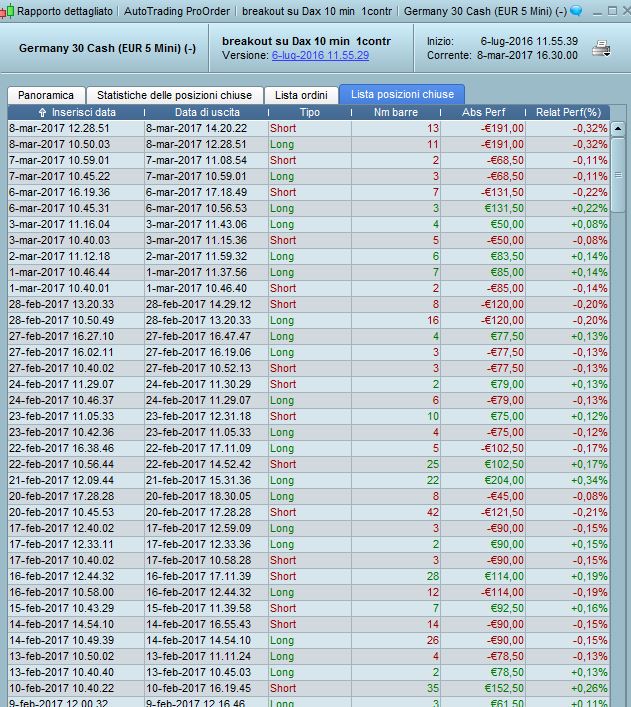Click the print report icon

point(601,49)
